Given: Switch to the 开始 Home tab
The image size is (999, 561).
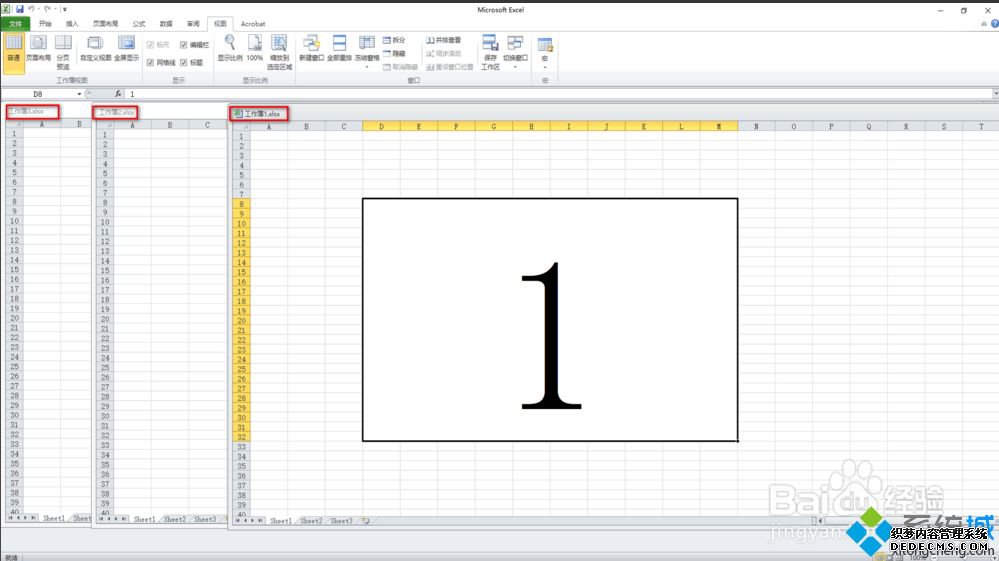Looking at the screenshot, I should pos(45,24).
